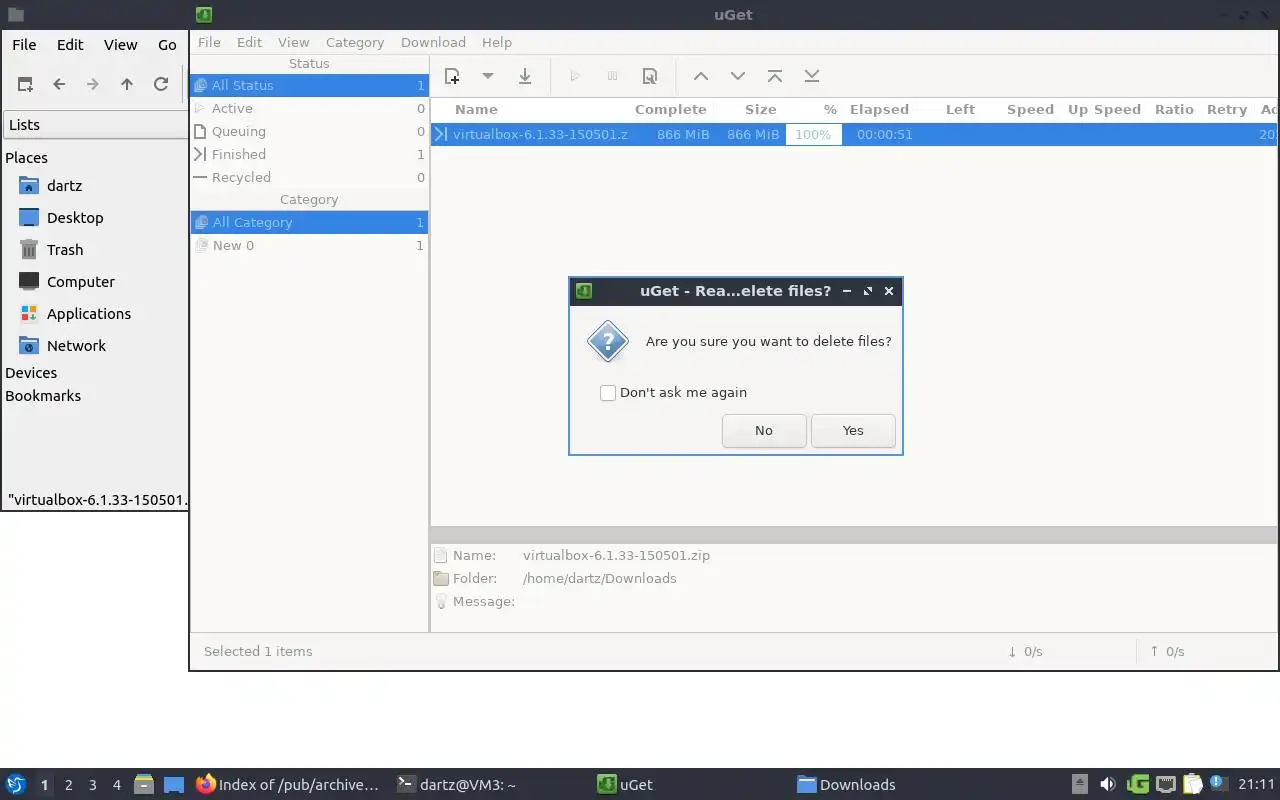Switch to Downloads window in taskbar
The height and width of the screenshot is (800, 1280).
click(846, 785)
